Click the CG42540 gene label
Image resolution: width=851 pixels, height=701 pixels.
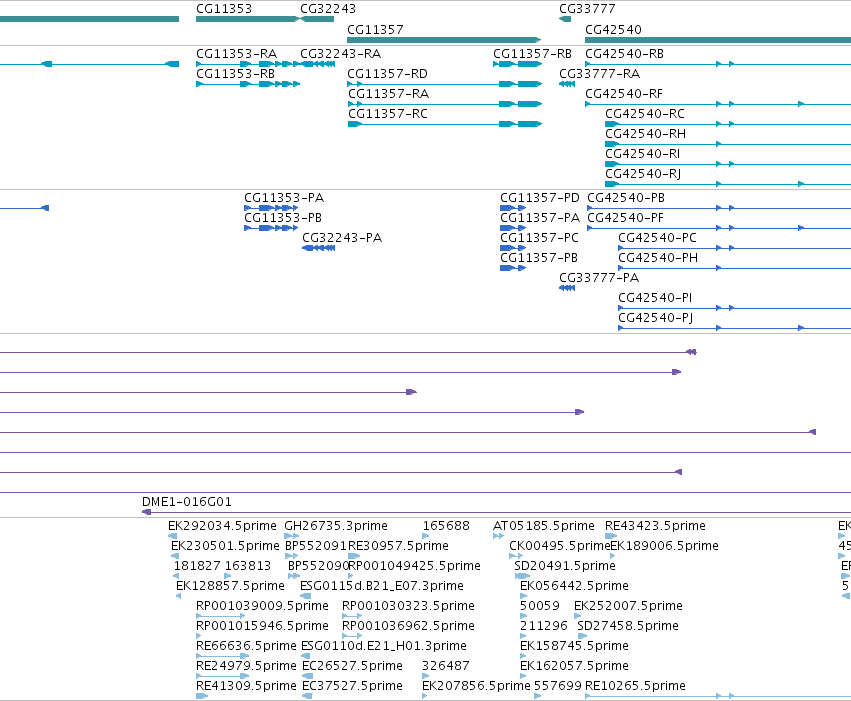tap(613, 30)
